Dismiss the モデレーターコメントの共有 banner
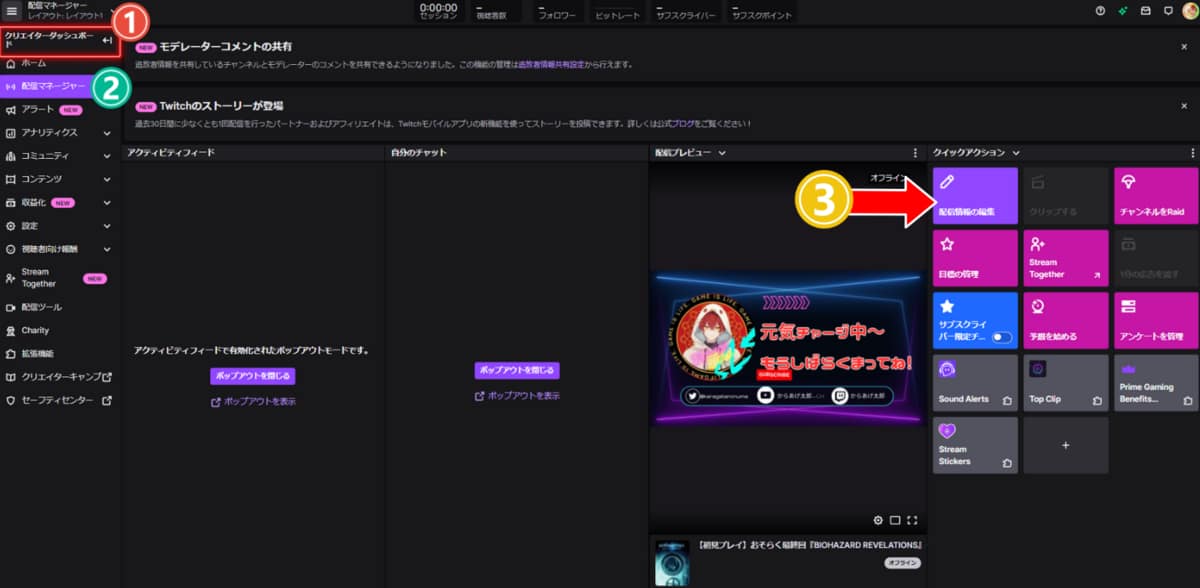The image size is (1200, 588). (1184, 47)
